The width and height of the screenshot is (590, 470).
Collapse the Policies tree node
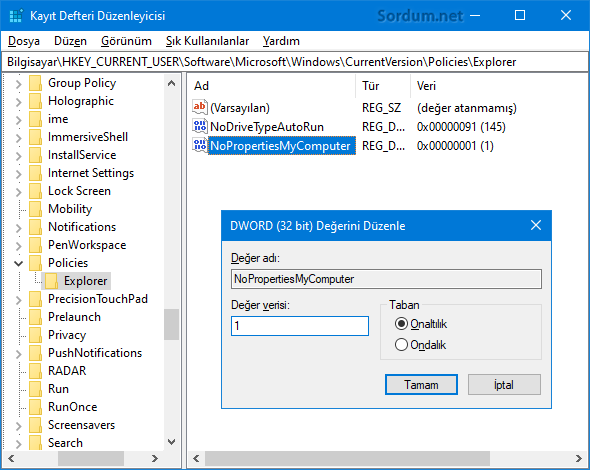18,263
